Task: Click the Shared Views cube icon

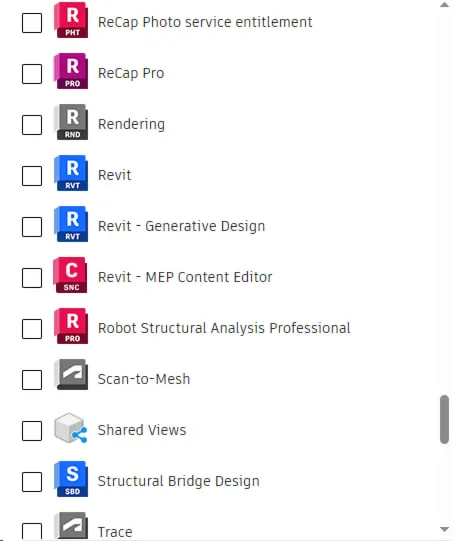Action: [71, 428]
